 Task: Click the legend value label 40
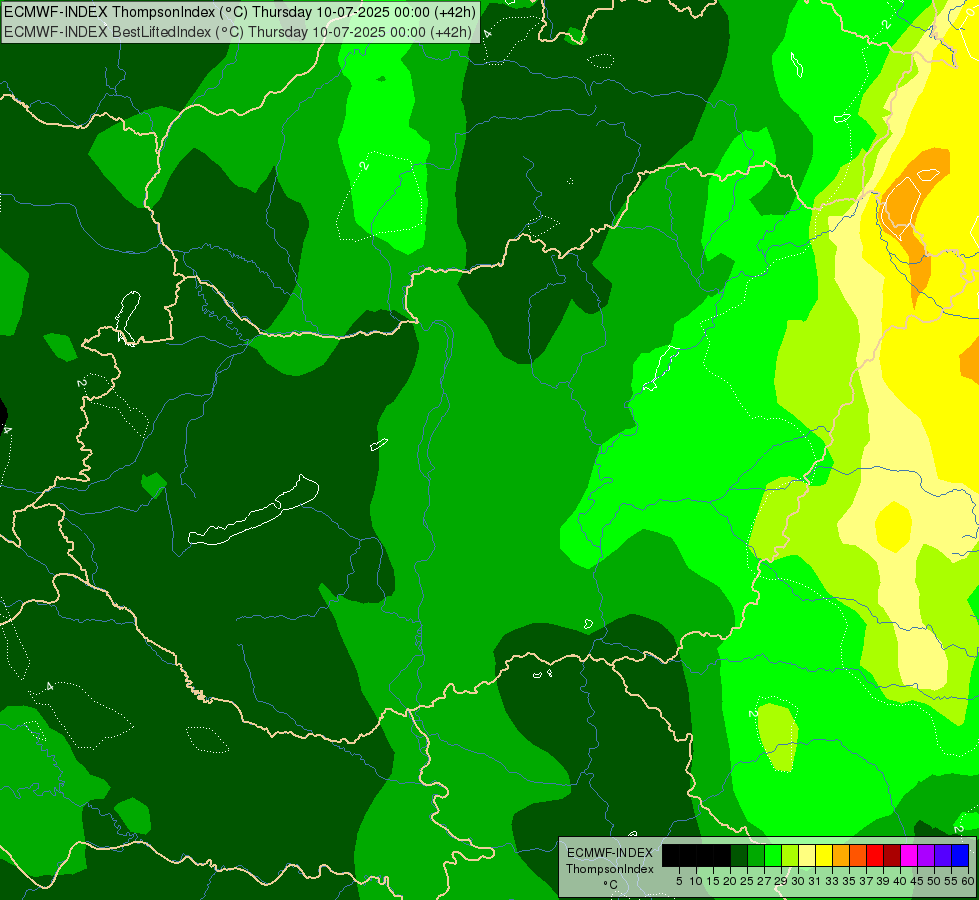click(900, 881)
